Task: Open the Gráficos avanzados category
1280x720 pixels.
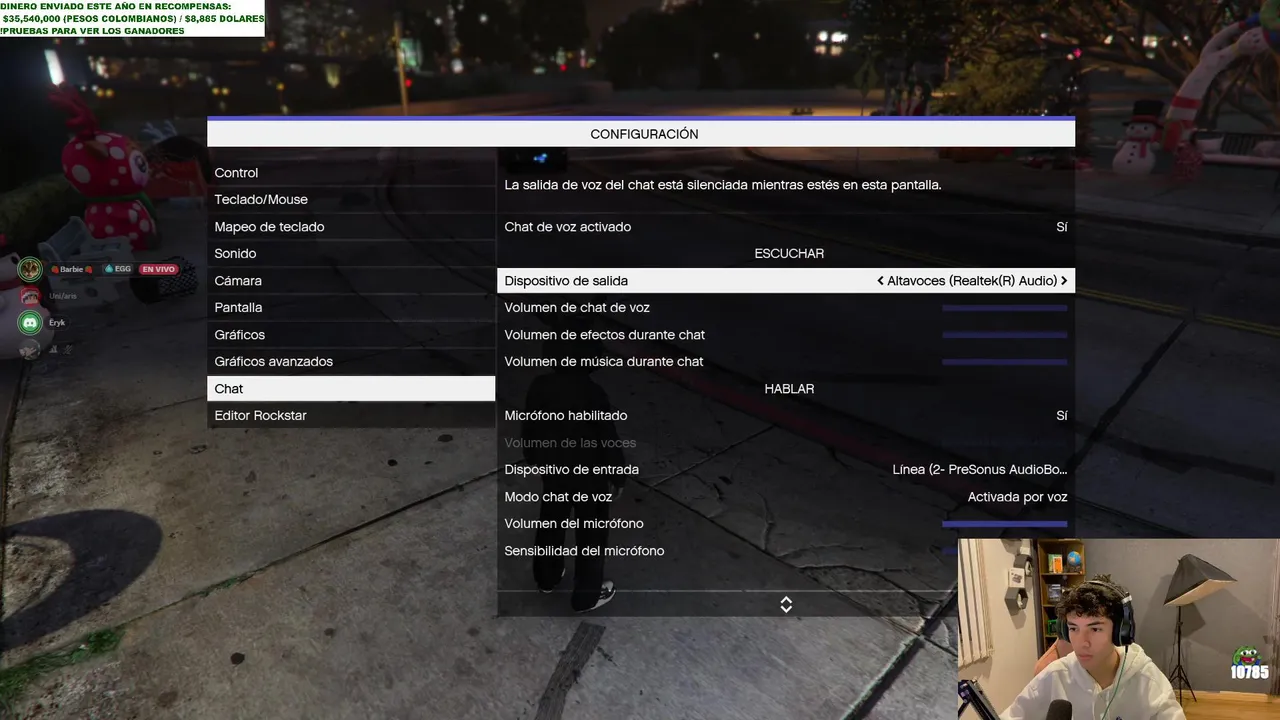Action: coord(351,362)
